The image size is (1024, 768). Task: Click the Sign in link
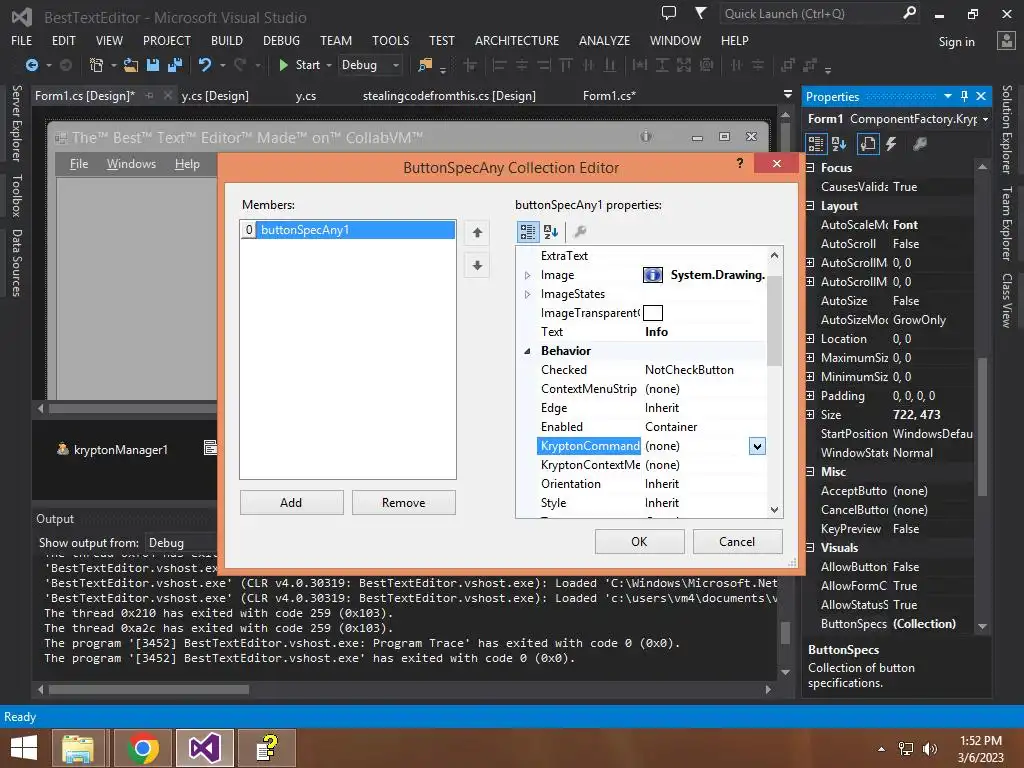coord(957,42)
